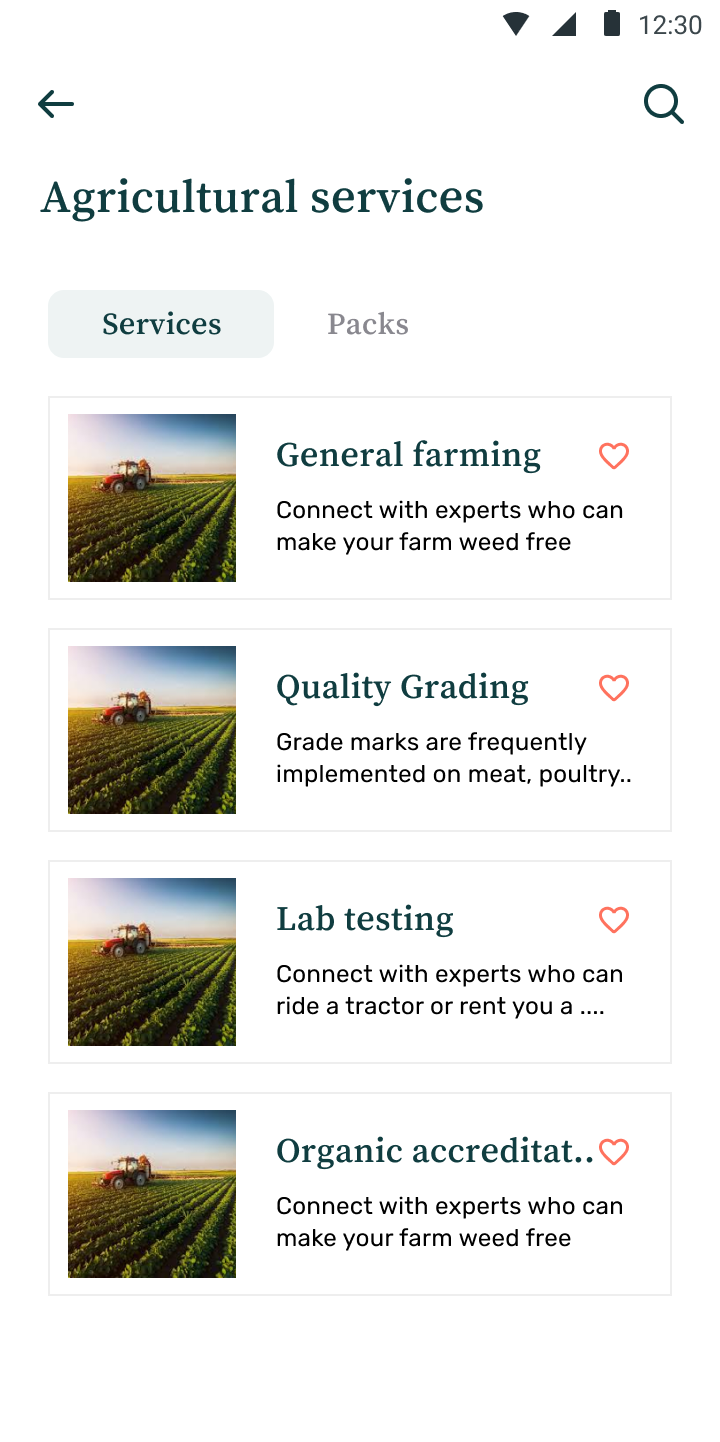Open the Organic accreditation title

[434, 1151]
